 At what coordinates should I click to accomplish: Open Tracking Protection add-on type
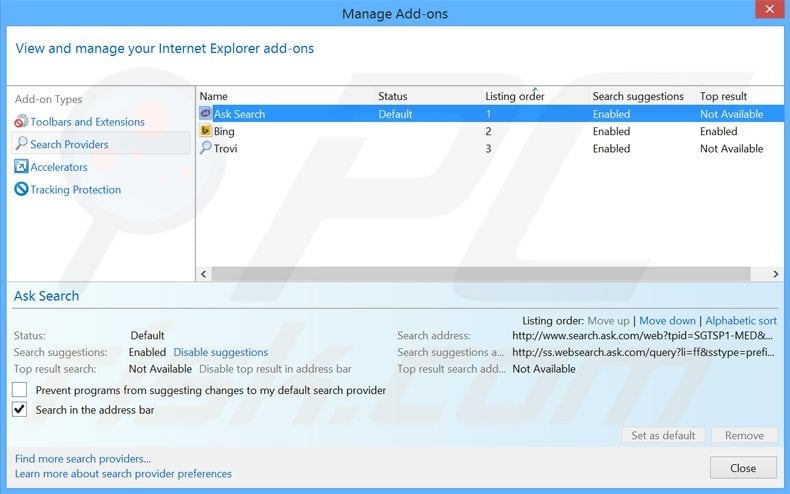pyautogui.click(x=76, y=190)
